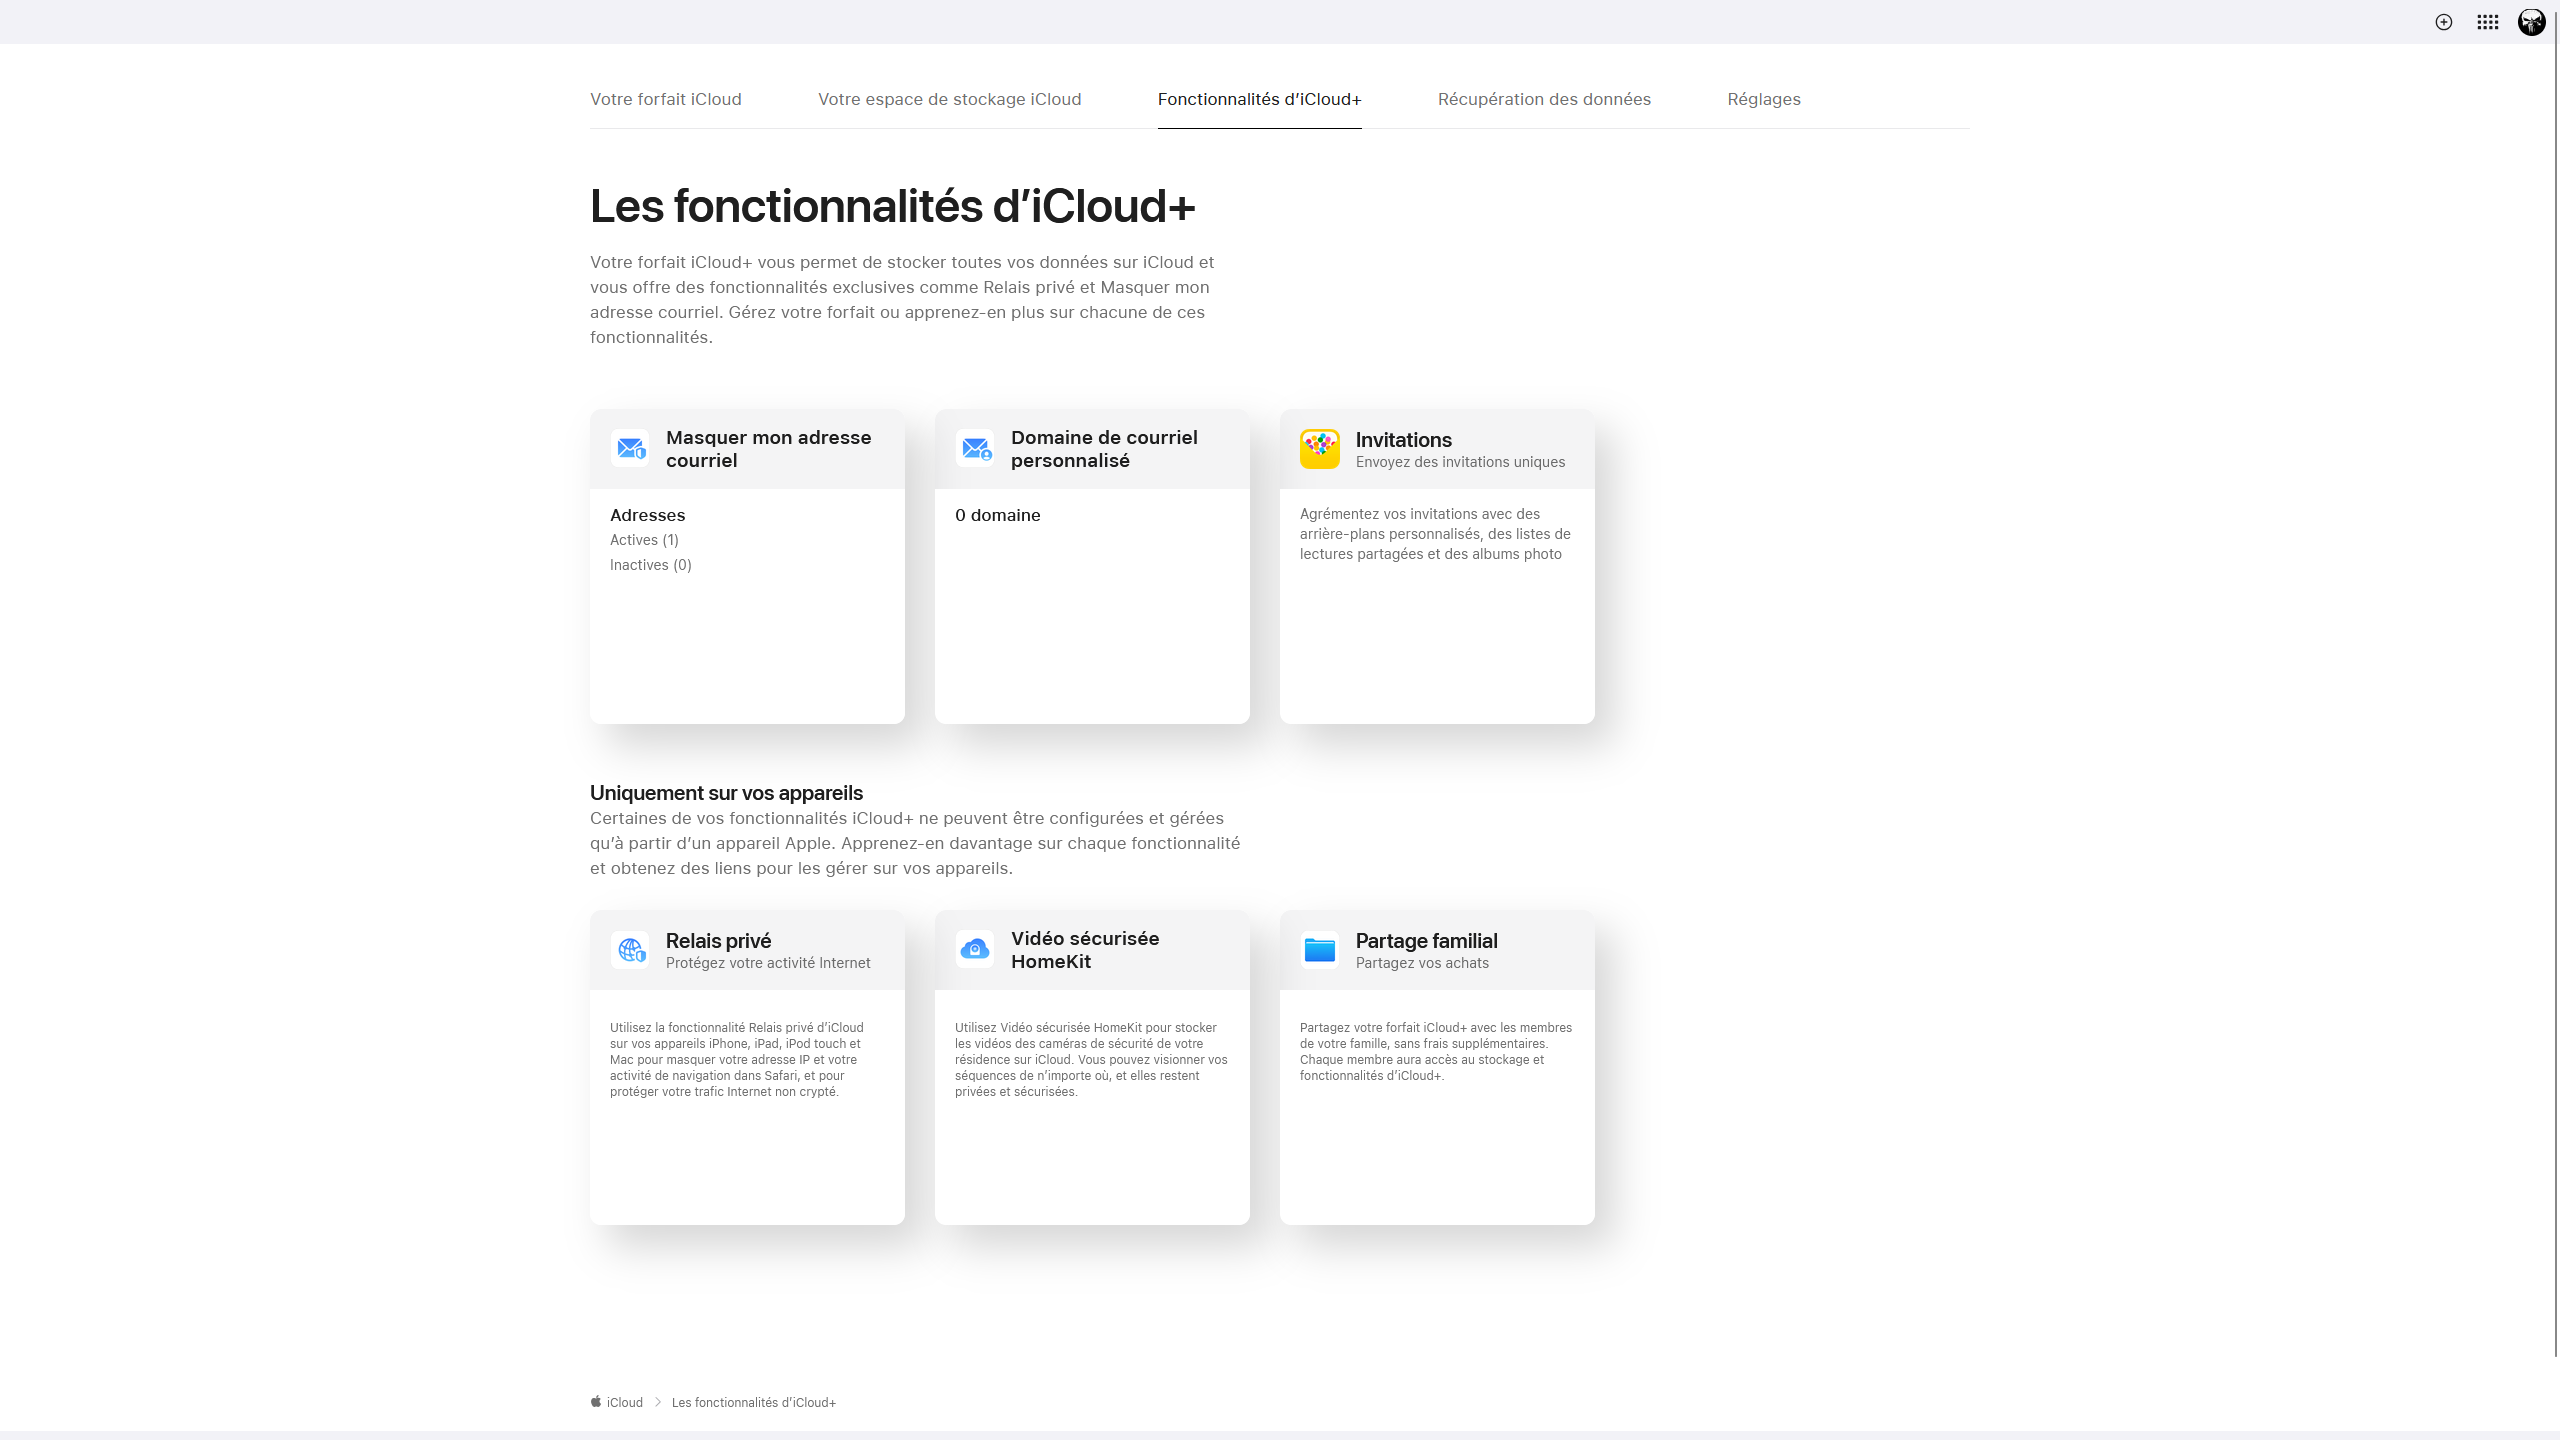Viewport: 2560px width, 1440px height.
Task: Click the Partage familial folder icon
Action: [x=1320, y=950]
